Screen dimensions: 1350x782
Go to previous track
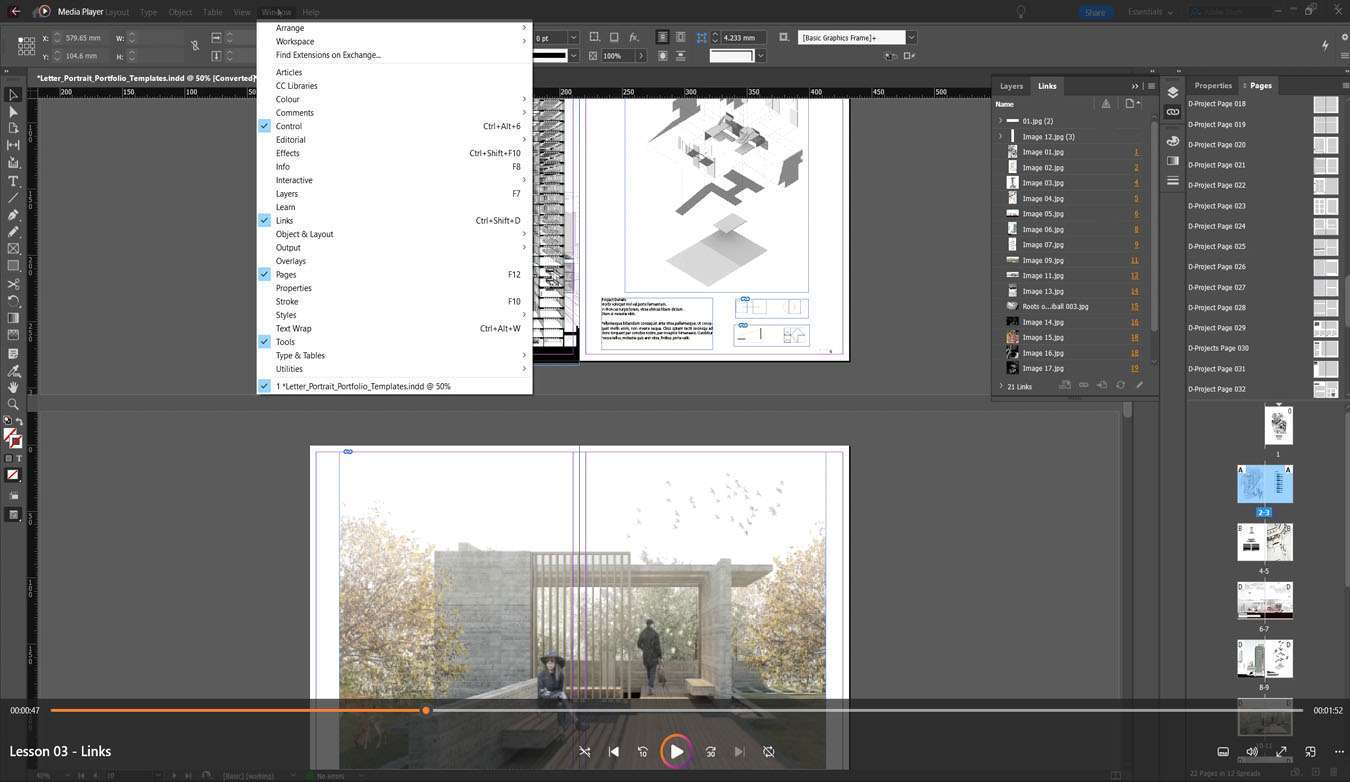coord(614,752)
